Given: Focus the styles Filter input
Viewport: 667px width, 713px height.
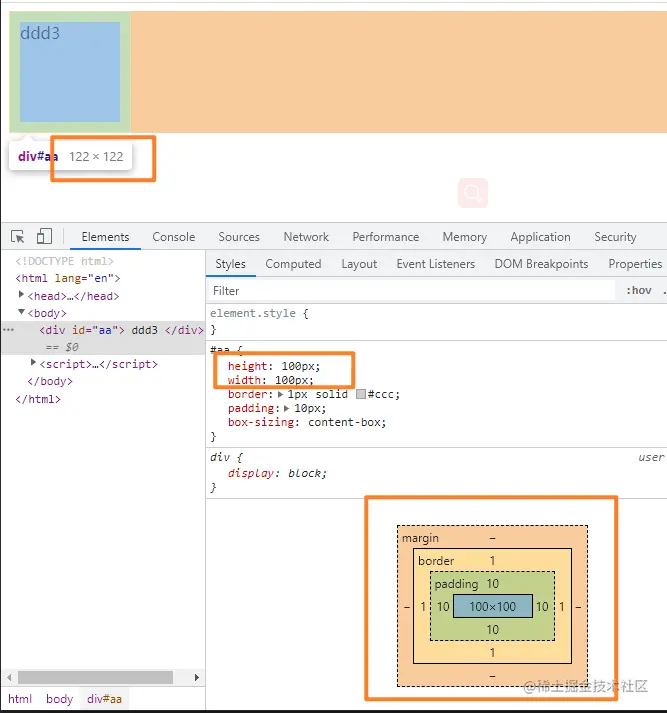Looking at the screenshot, I should pos(411,291).
